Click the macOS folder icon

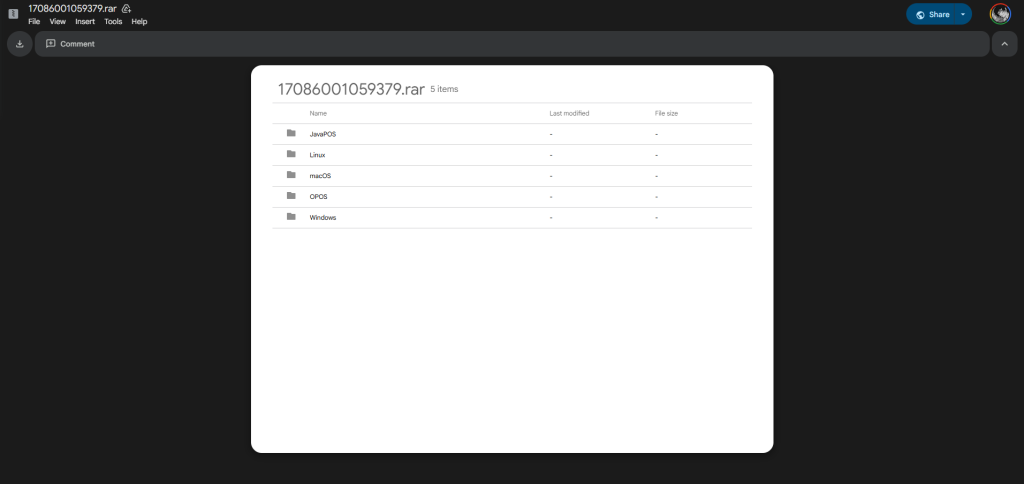[291, 175]
